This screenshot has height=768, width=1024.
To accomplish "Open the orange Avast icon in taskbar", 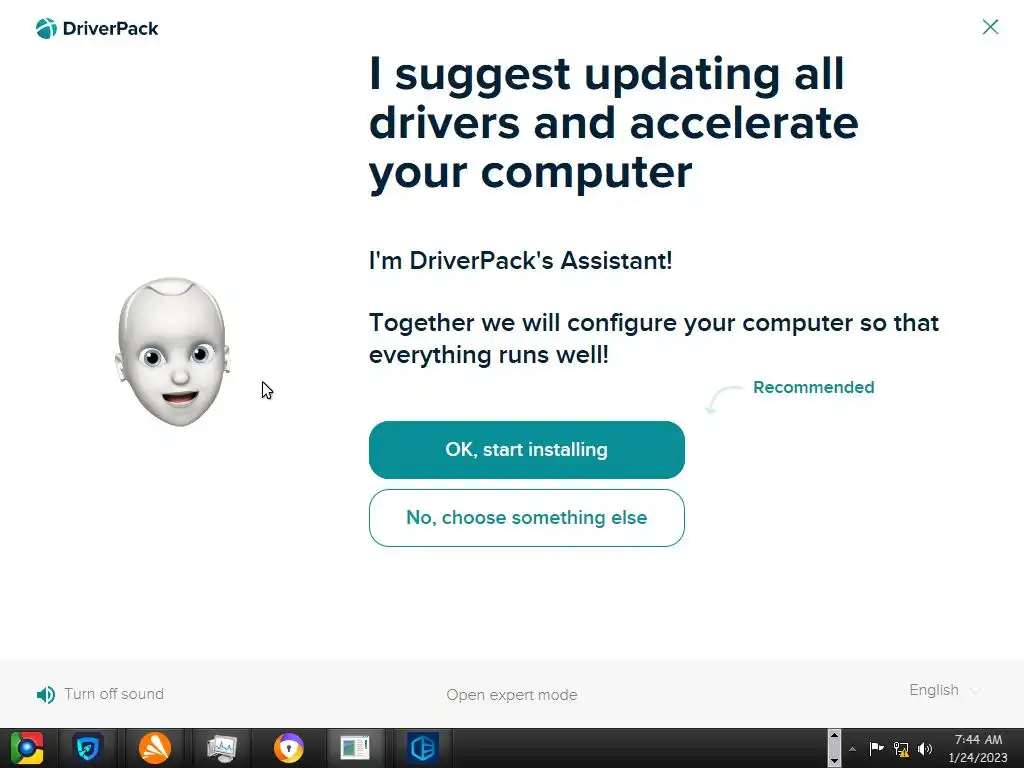I will [x=155, y=748].
